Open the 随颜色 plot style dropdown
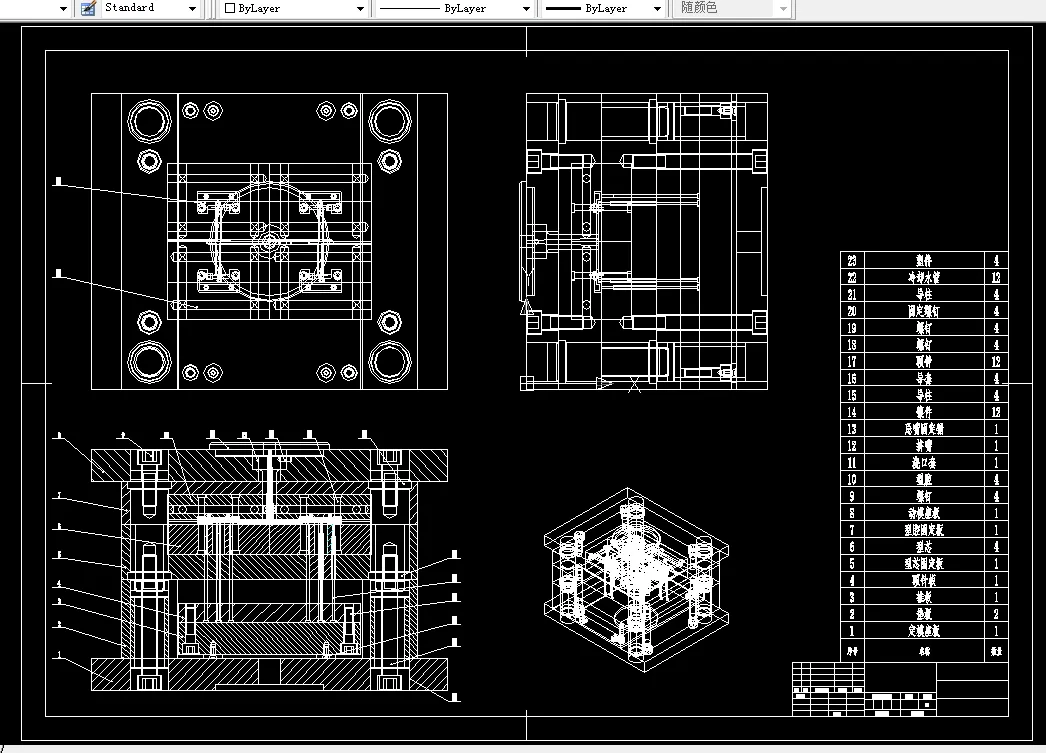 (783, 9)
